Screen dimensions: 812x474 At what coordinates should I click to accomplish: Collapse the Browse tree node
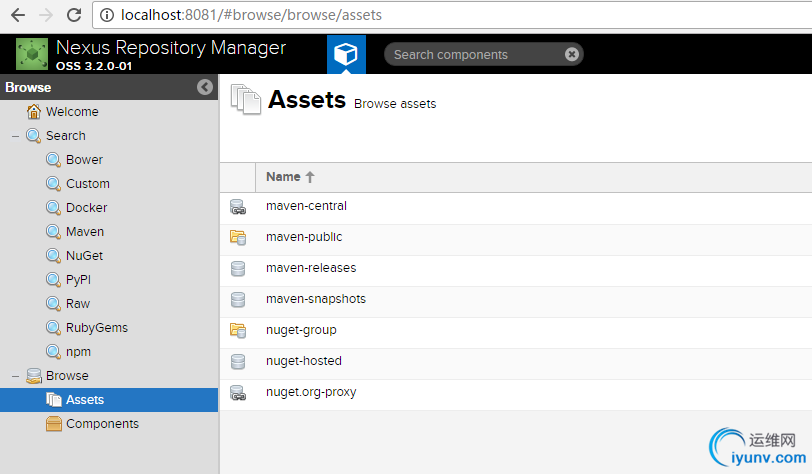pos(16,376)
